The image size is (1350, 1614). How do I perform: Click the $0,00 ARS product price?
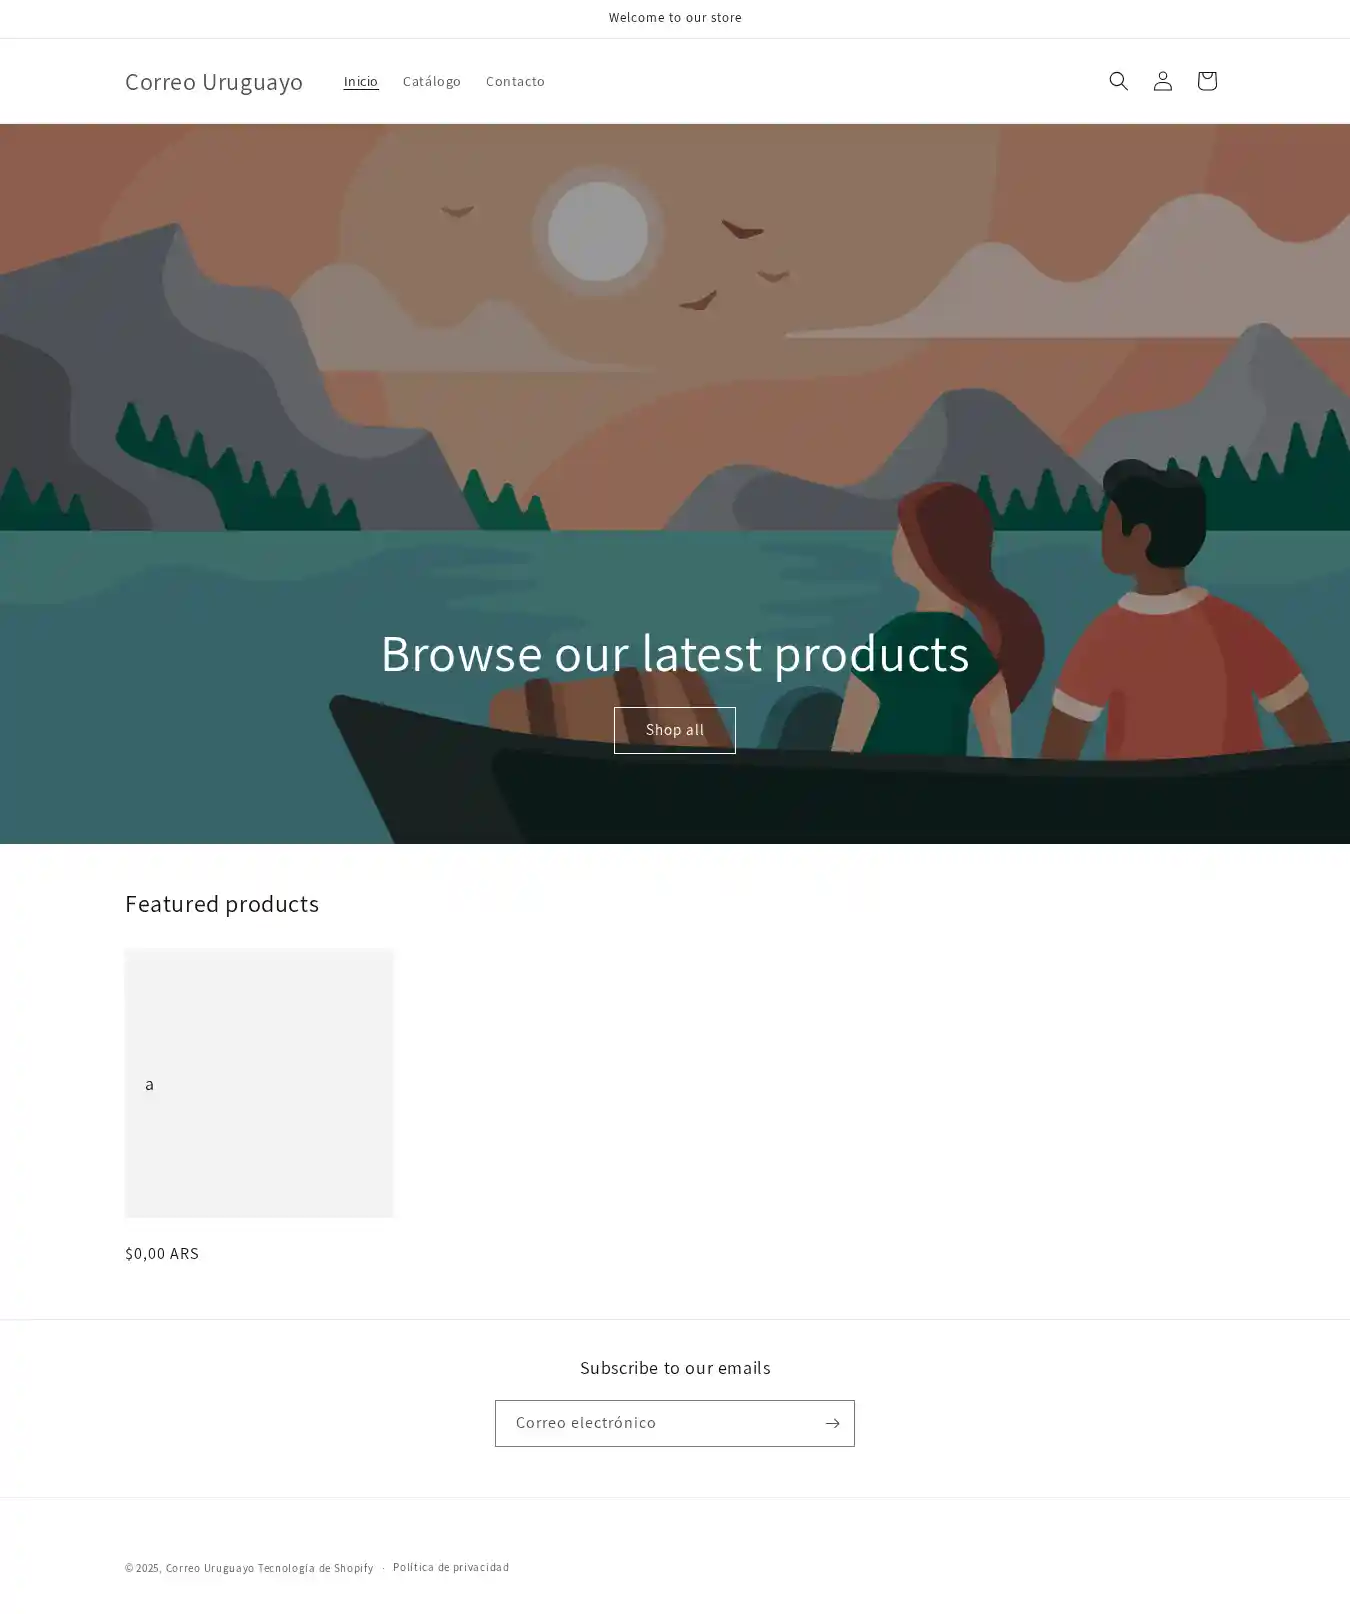point(162,1253)
